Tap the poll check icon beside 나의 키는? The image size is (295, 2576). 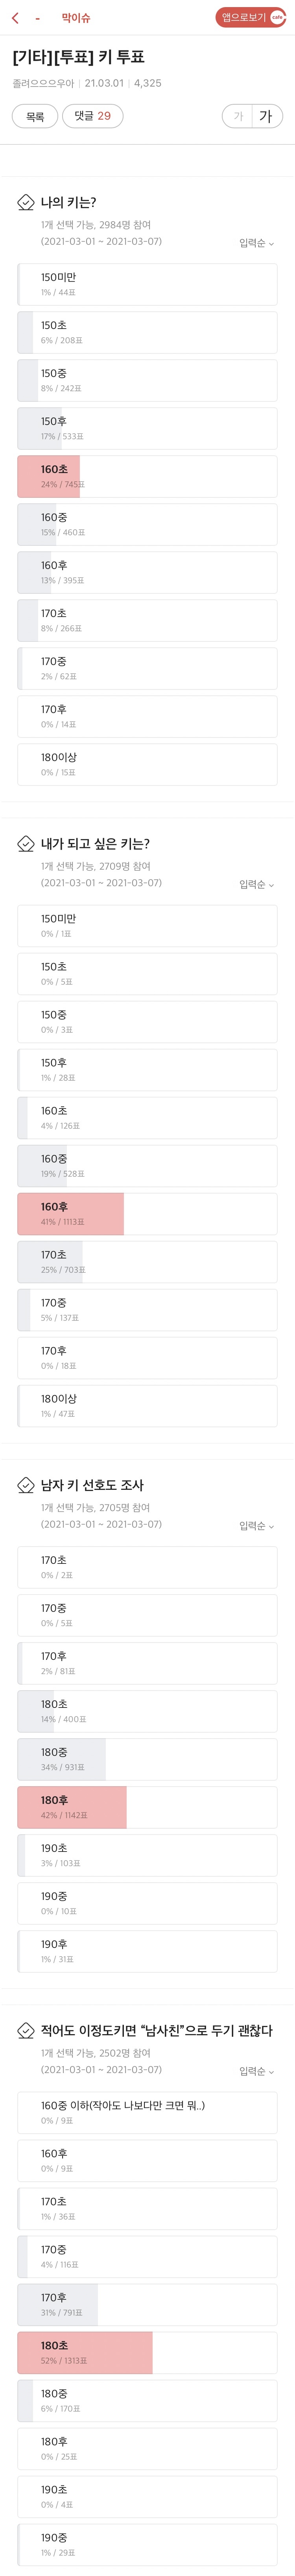coord(26,203)
